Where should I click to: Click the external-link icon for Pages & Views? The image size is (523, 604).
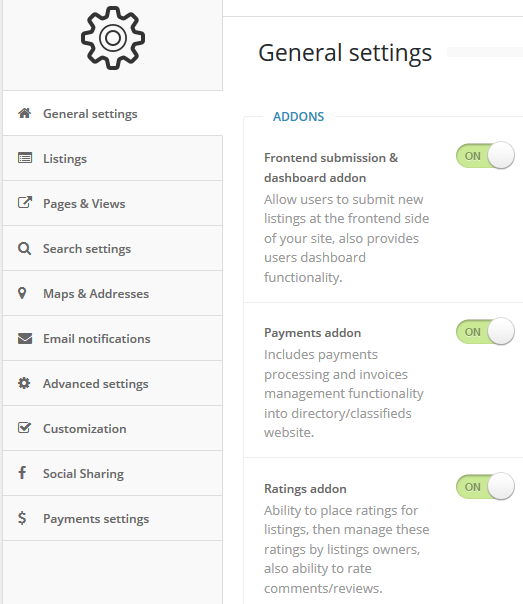pyautogui.click(x=25, y=203)
